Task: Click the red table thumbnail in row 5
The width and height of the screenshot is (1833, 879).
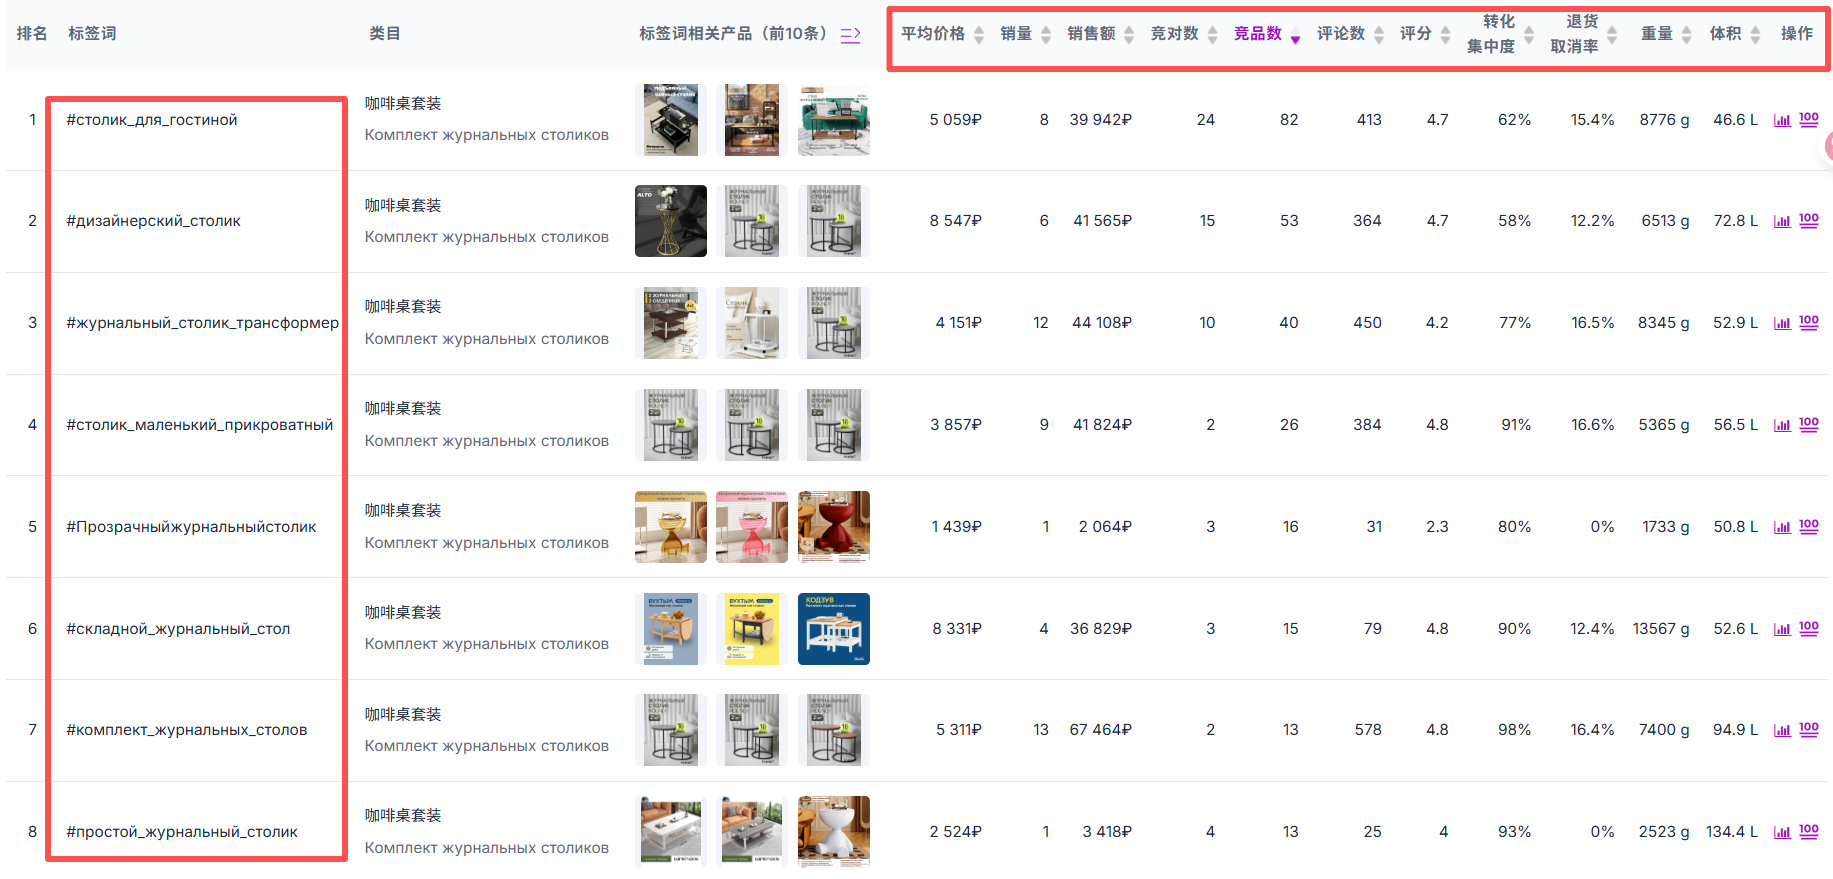Action: tap(833, 527)
